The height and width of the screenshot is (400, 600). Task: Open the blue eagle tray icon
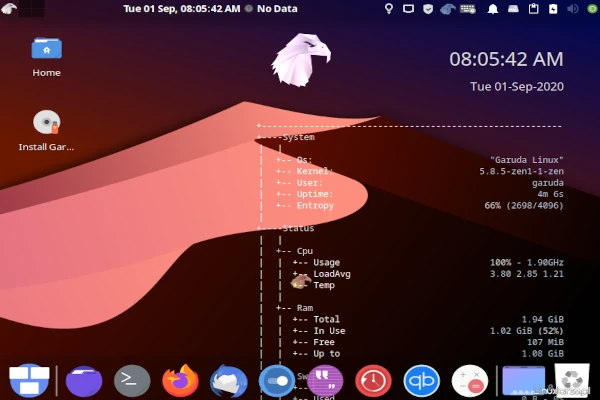[447, 8]
